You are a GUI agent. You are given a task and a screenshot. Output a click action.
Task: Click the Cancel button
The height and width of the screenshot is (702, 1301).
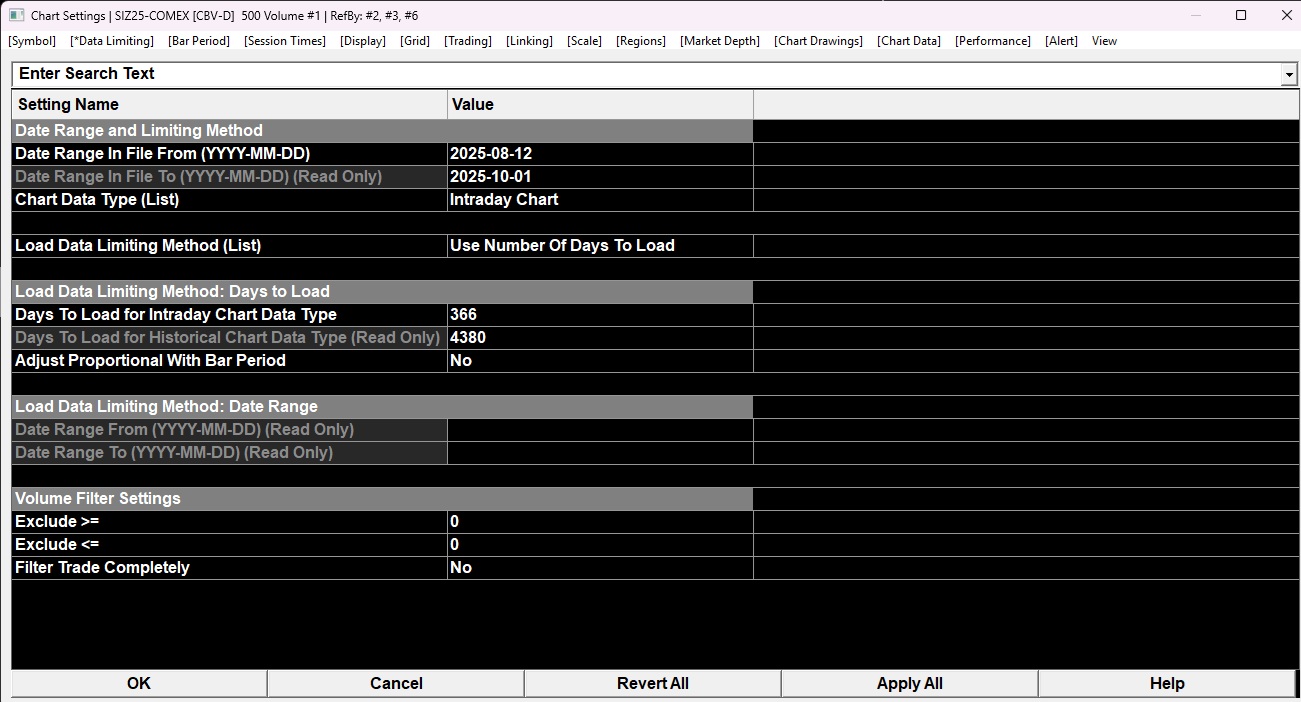pos(396,683)
